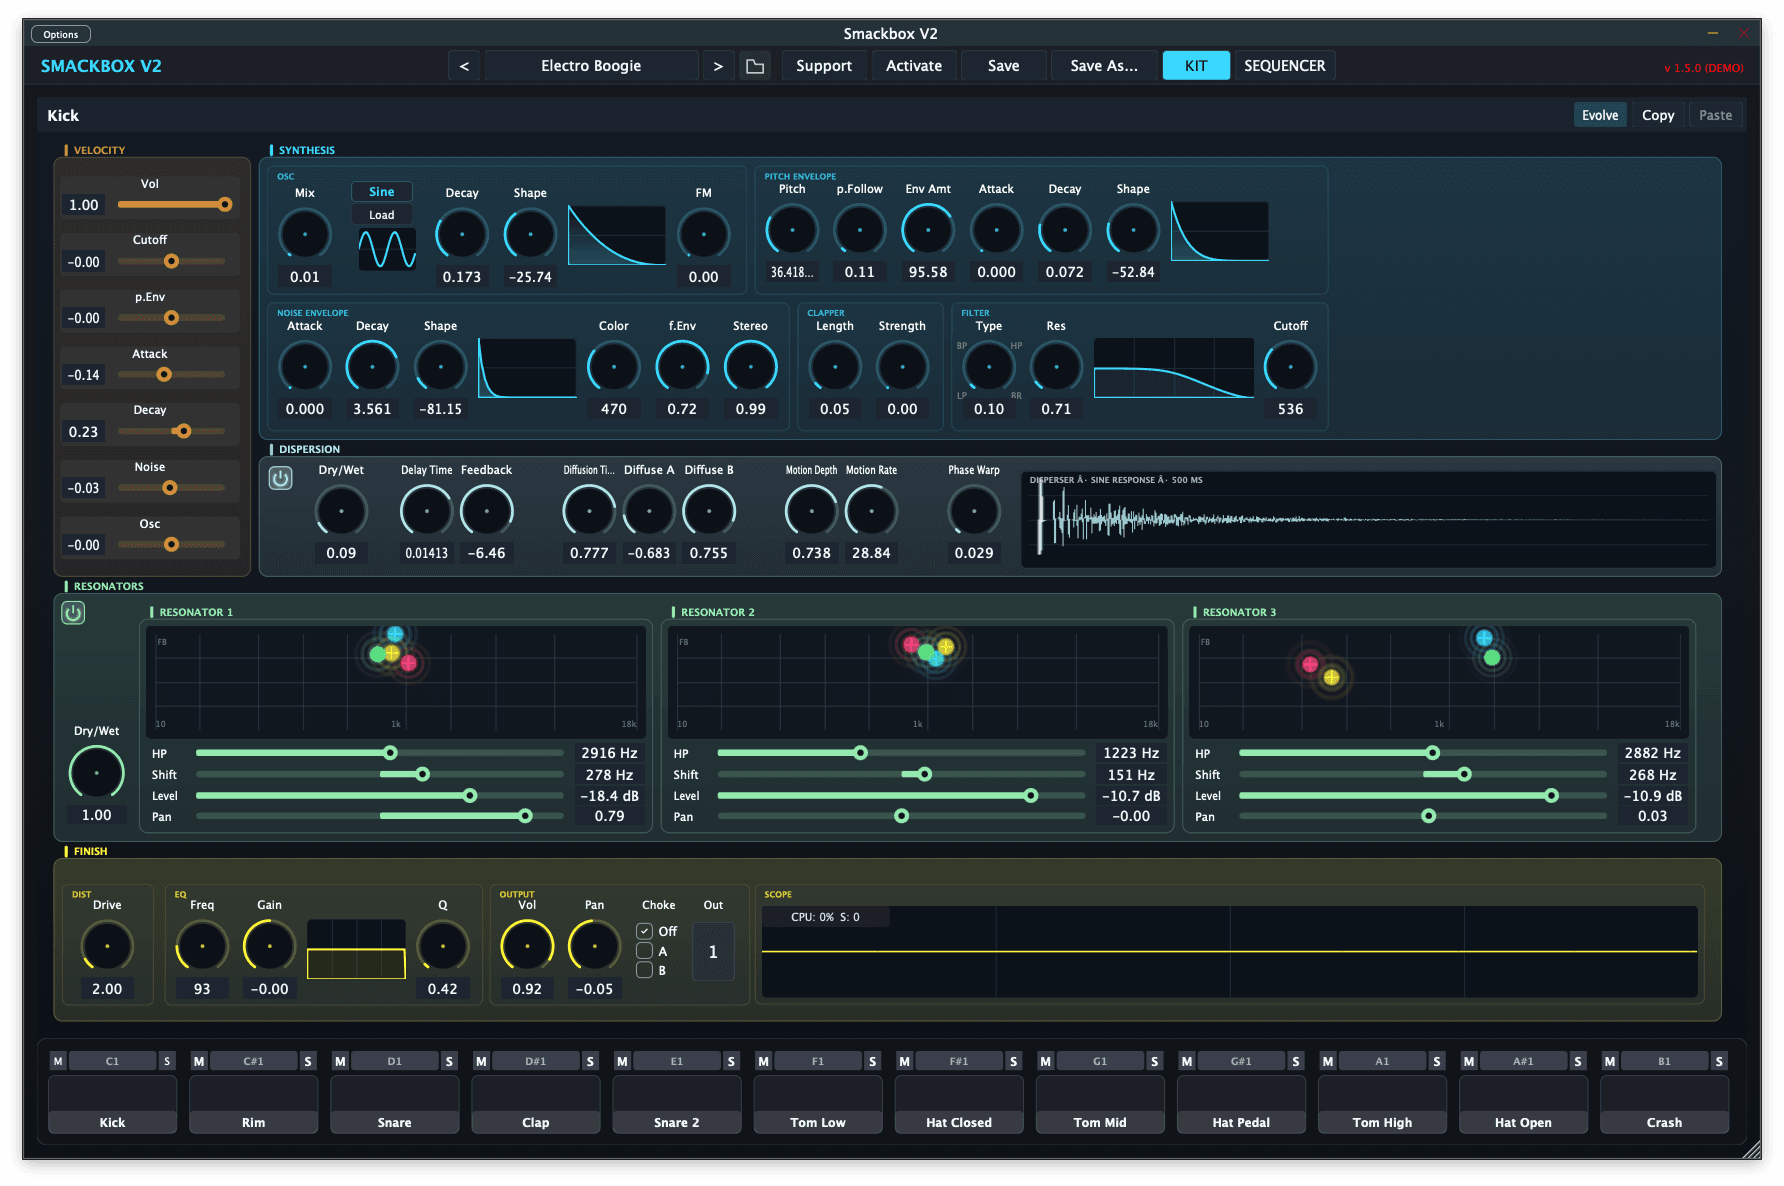This screenshot has width=1784, height=1186.
Task: Click the Dist Drive knob
Action: 107,946
